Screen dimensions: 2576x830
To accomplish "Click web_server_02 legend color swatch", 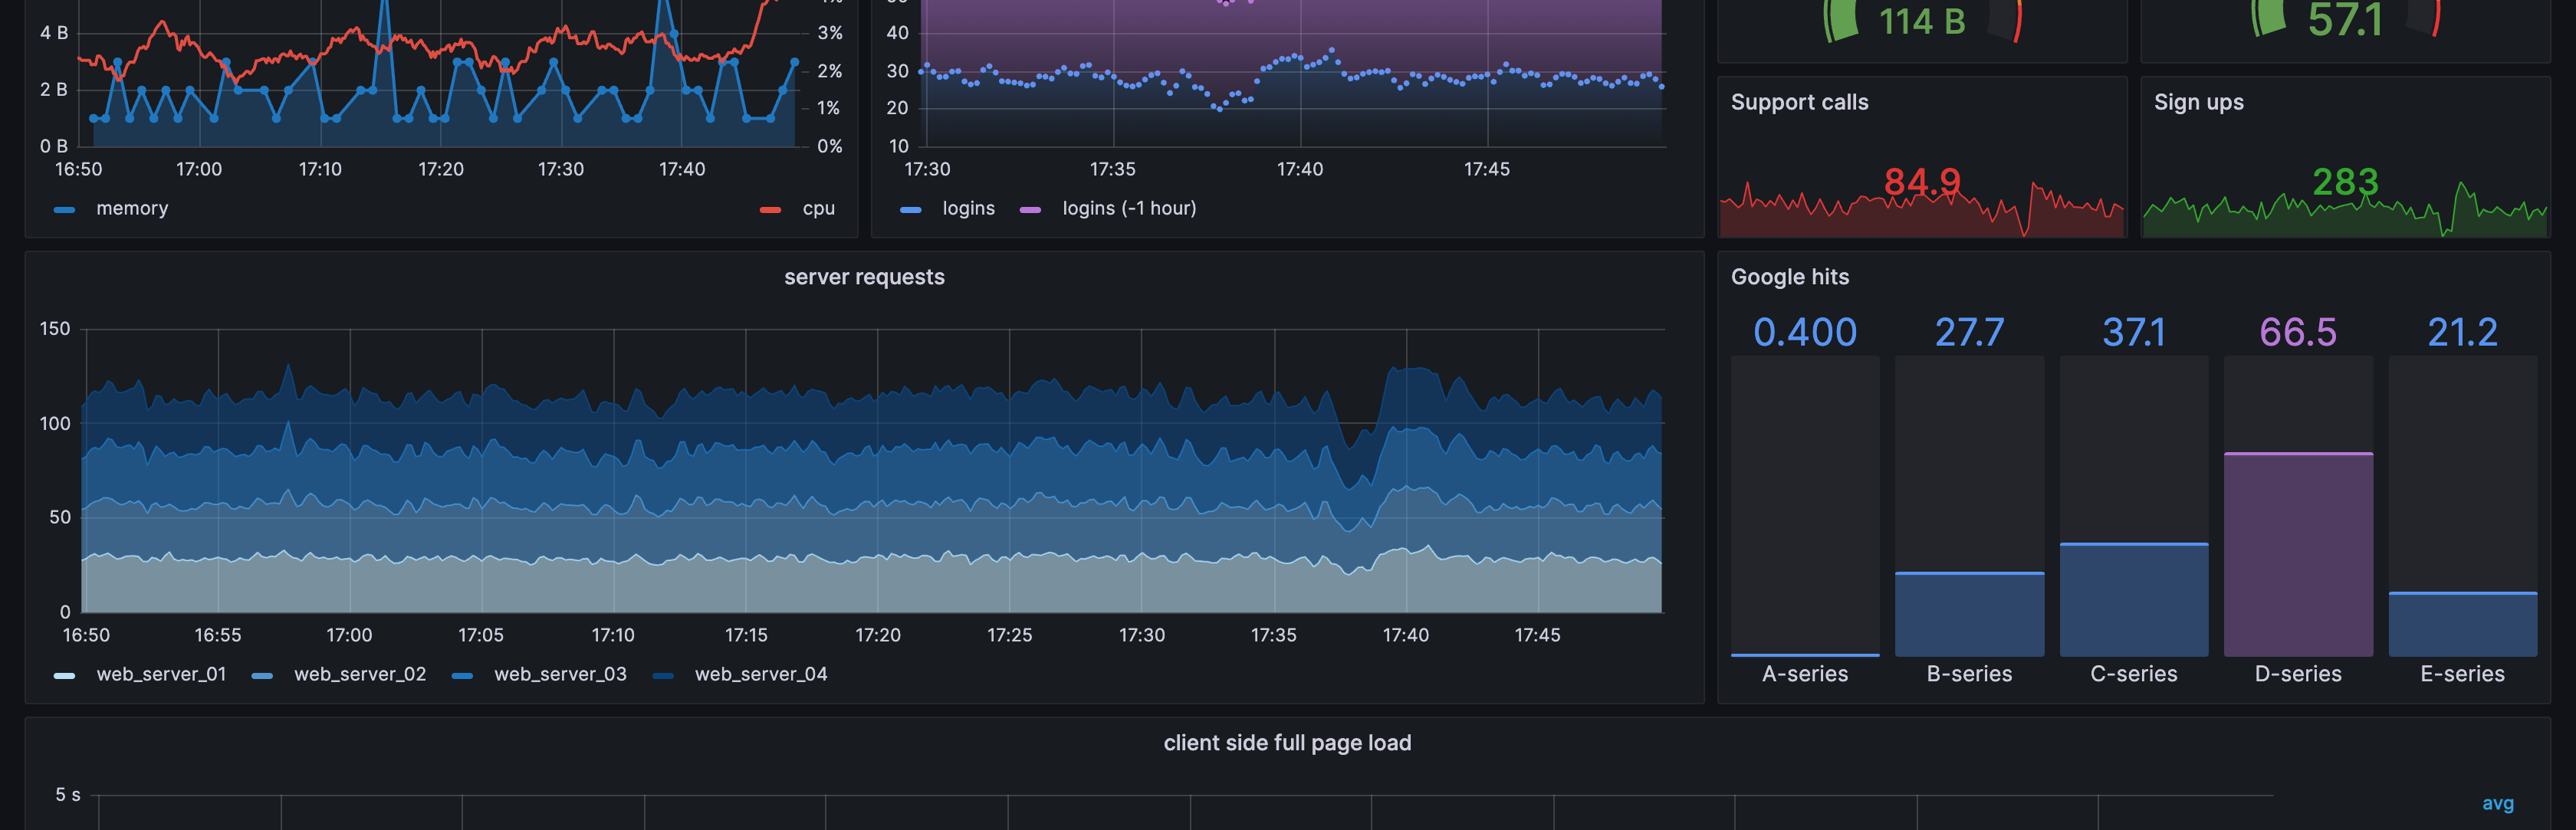I will tap(262, 676).
